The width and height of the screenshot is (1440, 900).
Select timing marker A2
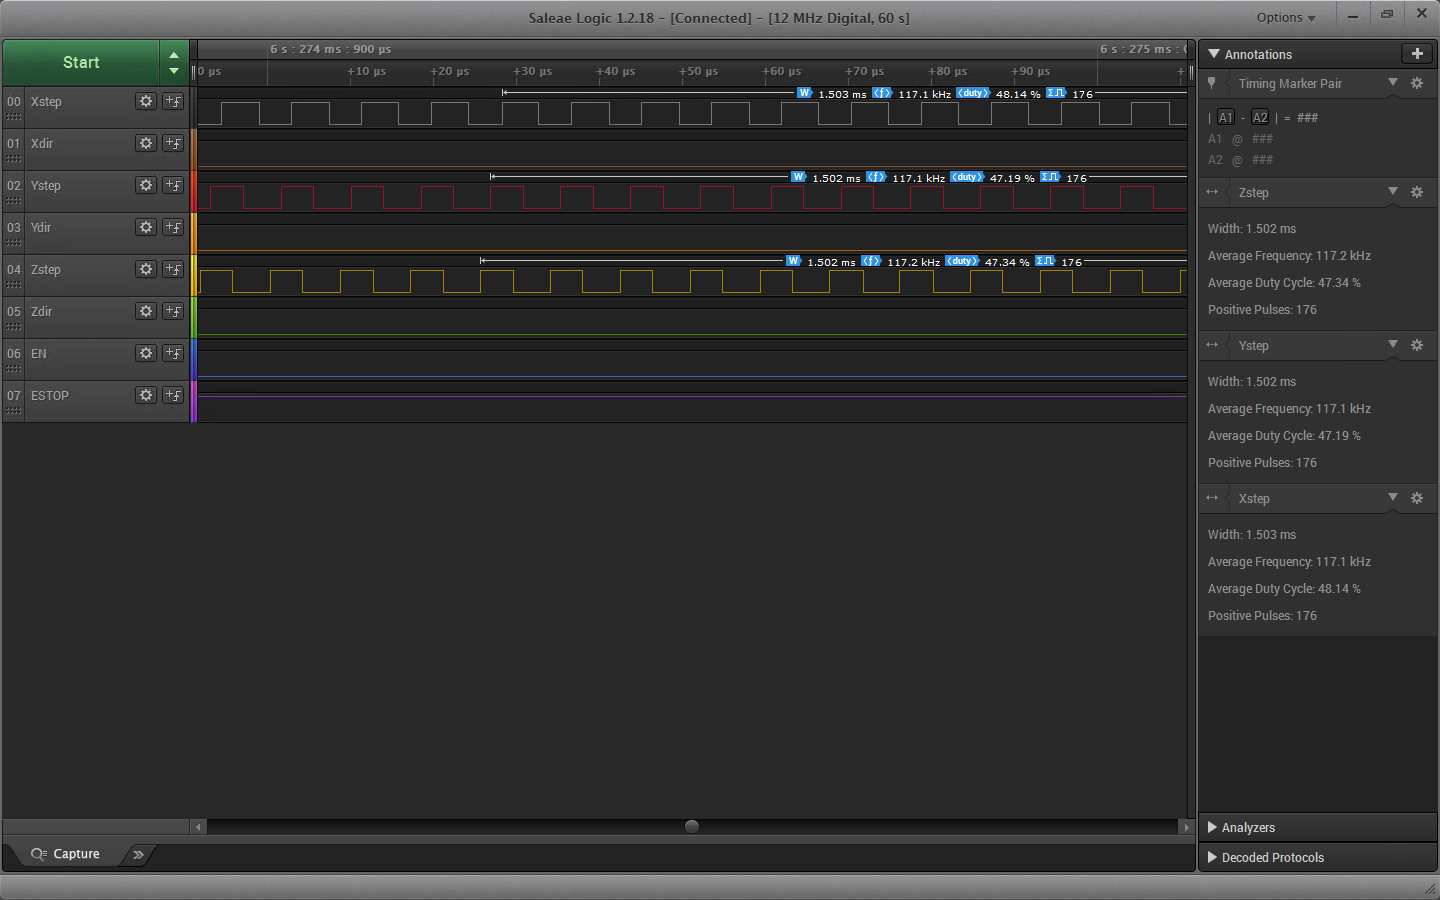pyautogui.click(x=1260, y=118)
